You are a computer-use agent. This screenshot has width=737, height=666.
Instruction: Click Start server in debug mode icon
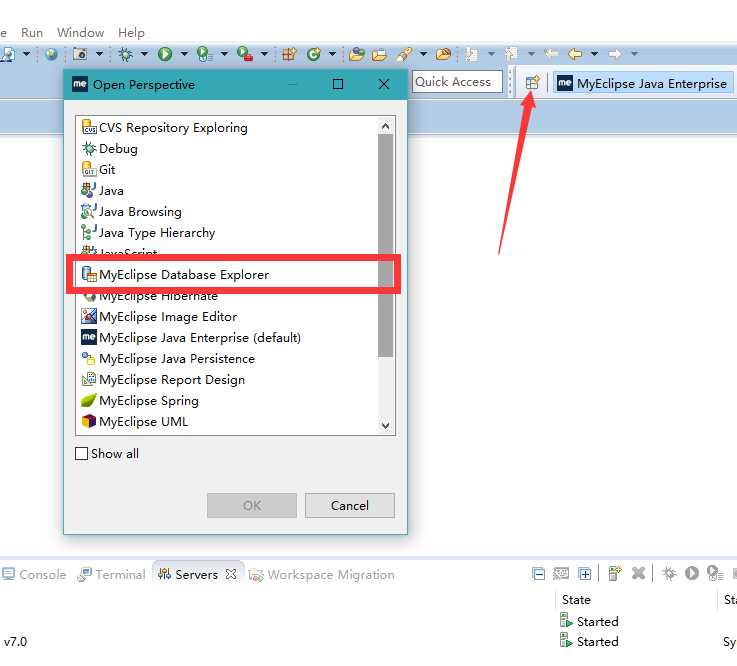point(669,573)
